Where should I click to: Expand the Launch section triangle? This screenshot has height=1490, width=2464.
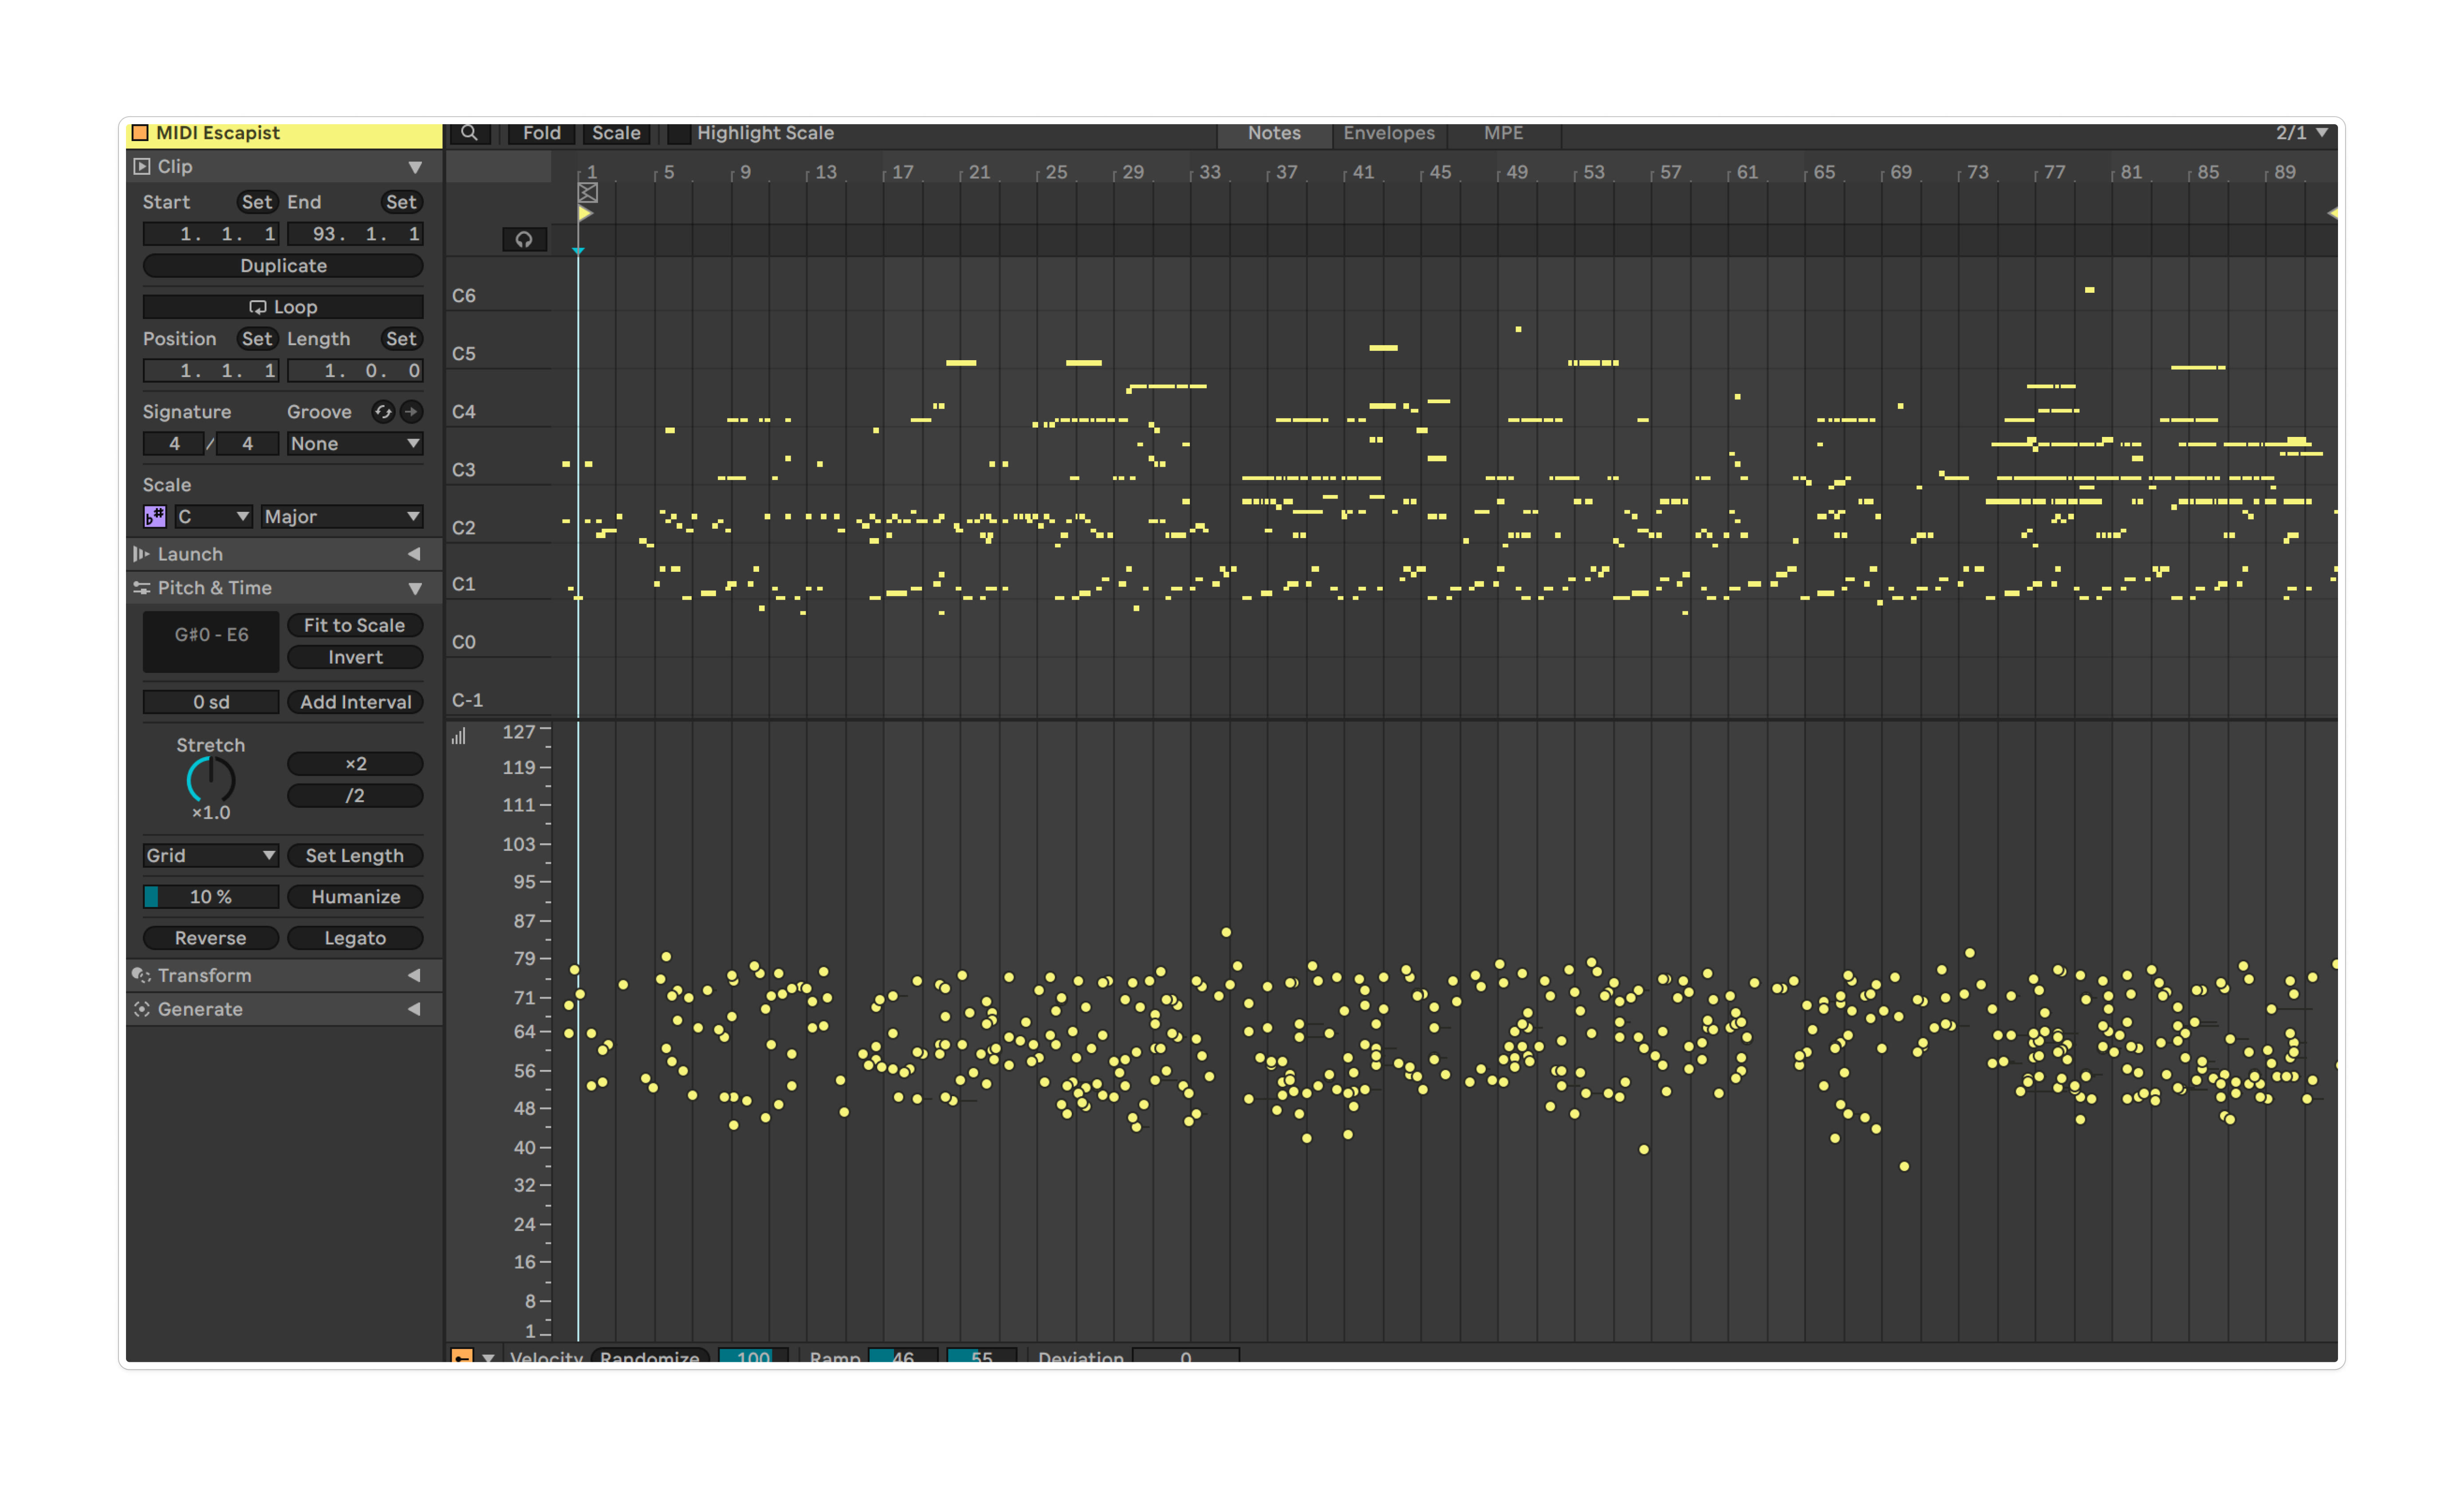point(414,554)
